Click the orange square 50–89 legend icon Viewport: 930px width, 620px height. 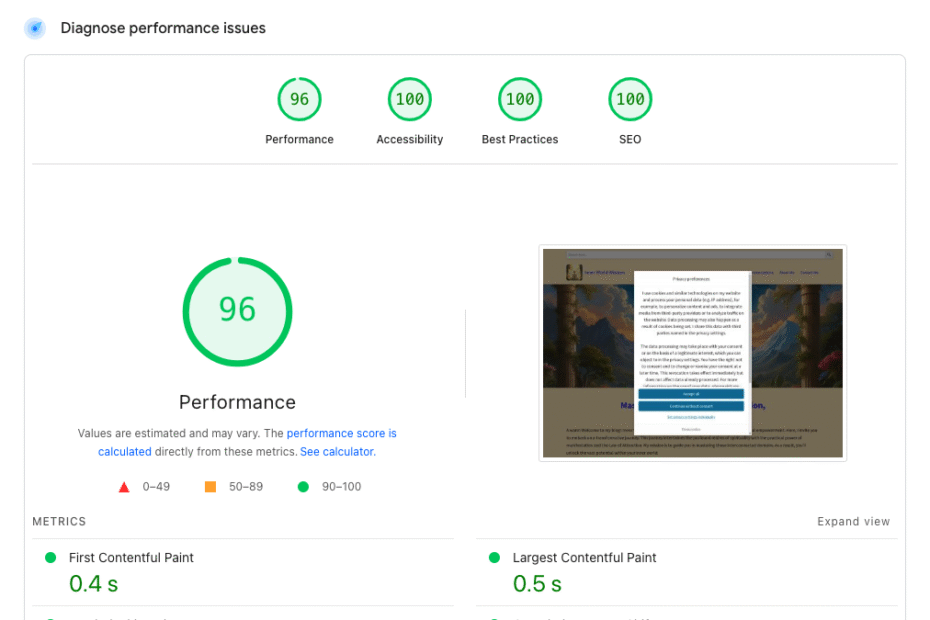211,487
